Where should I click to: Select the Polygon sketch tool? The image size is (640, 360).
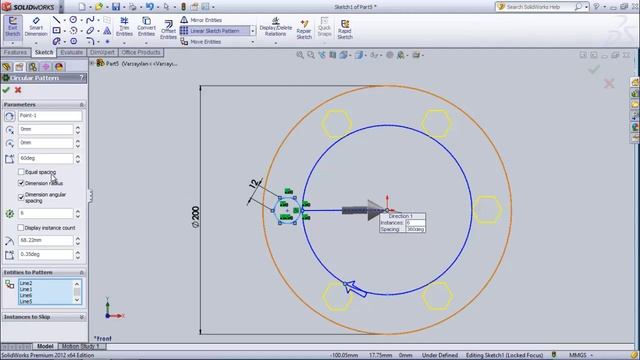coord(73,41)
